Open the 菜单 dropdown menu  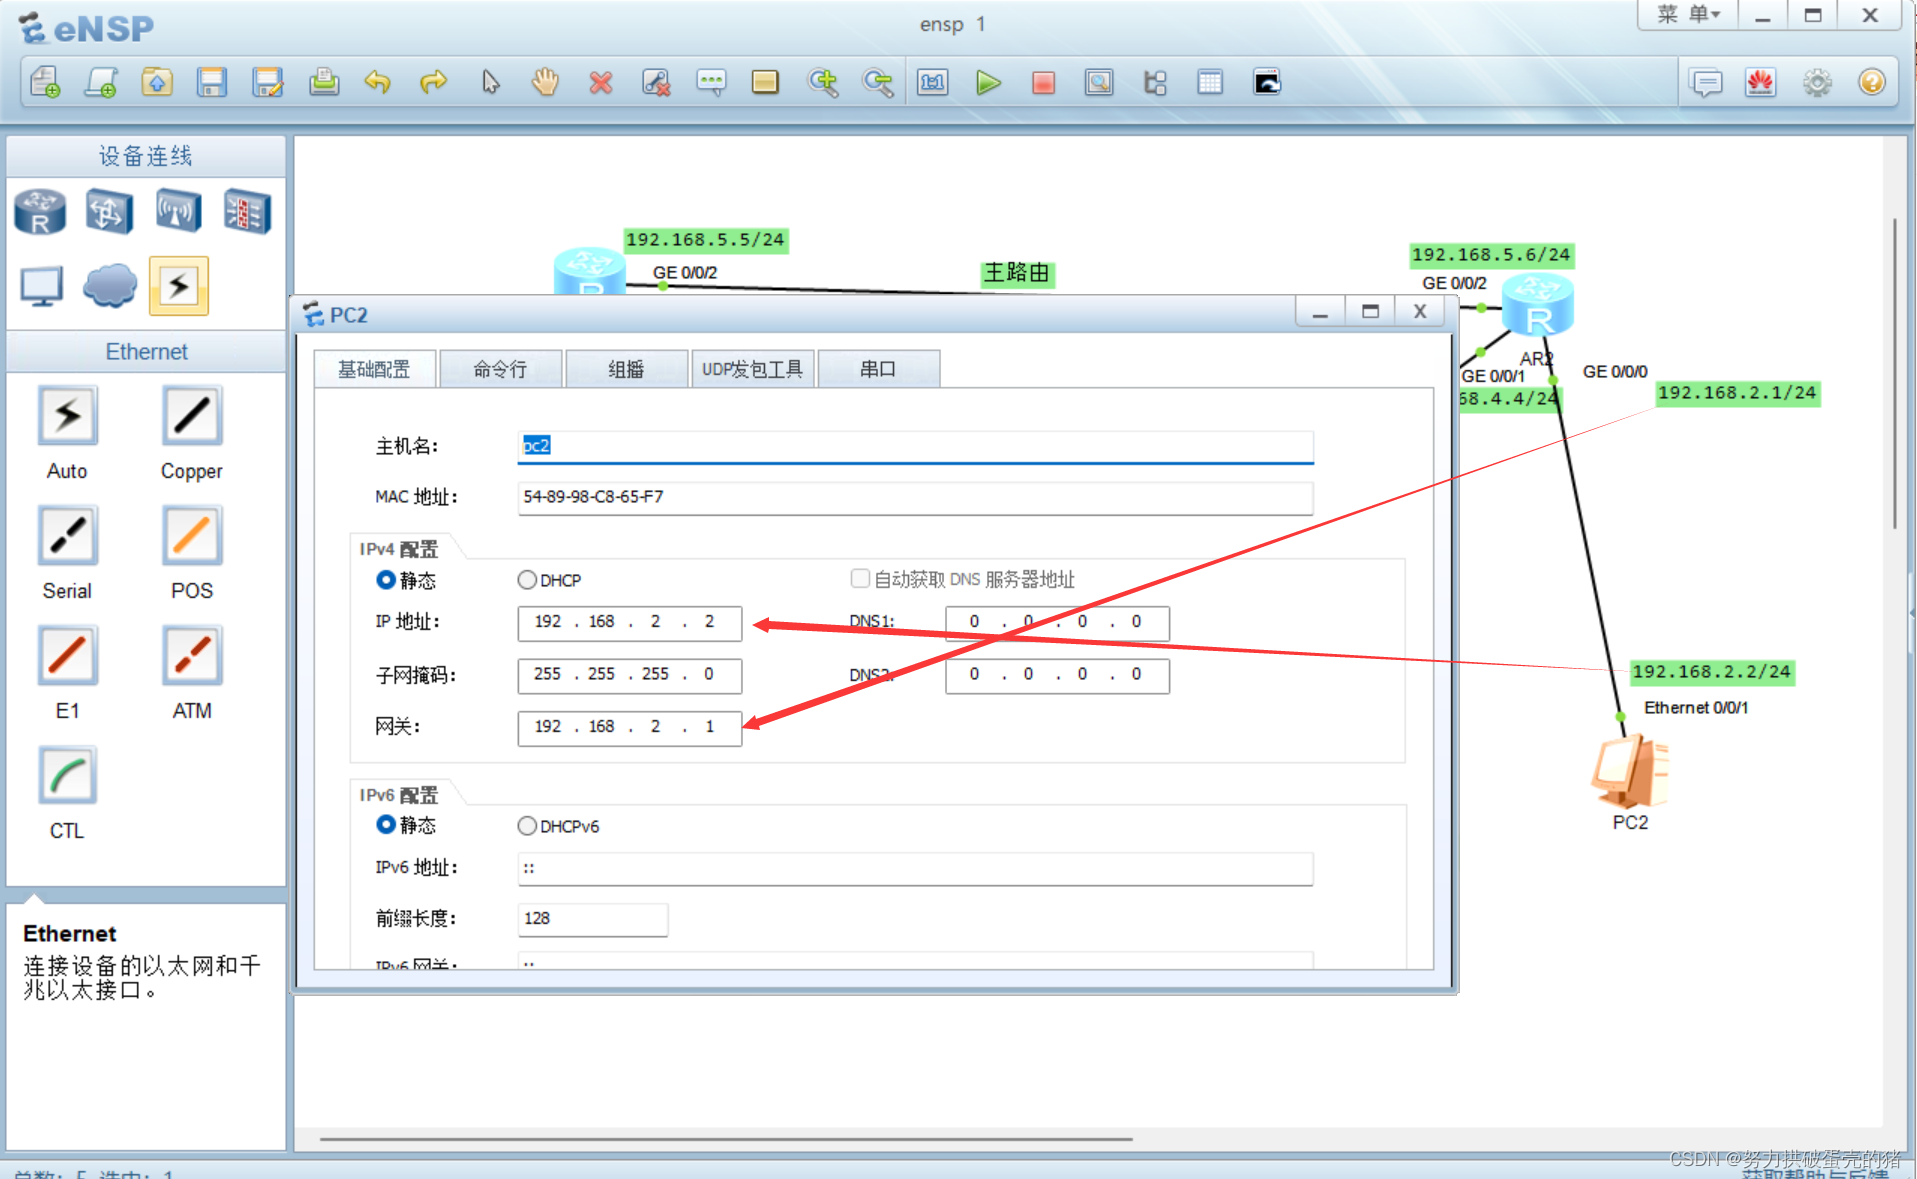[1688, 15]
